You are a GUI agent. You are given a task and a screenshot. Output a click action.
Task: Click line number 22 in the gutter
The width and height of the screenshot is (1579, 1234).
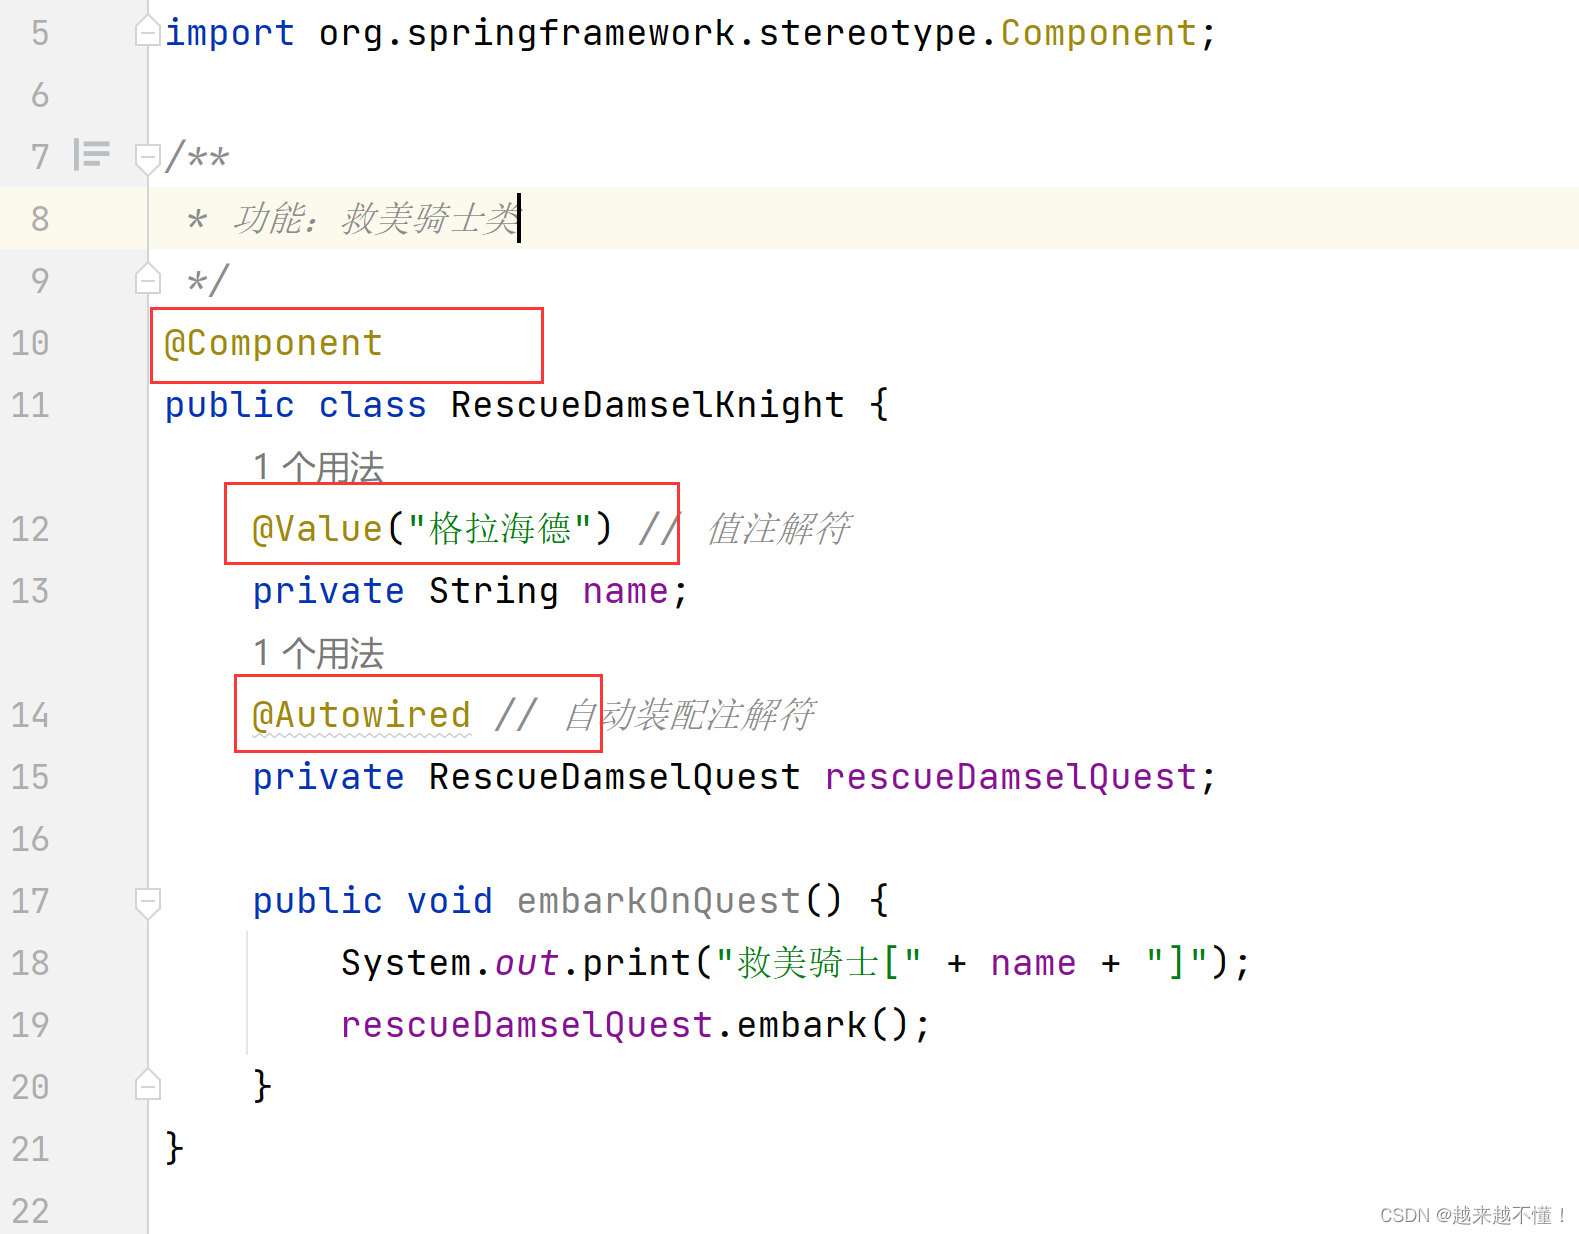(30, 1211)
